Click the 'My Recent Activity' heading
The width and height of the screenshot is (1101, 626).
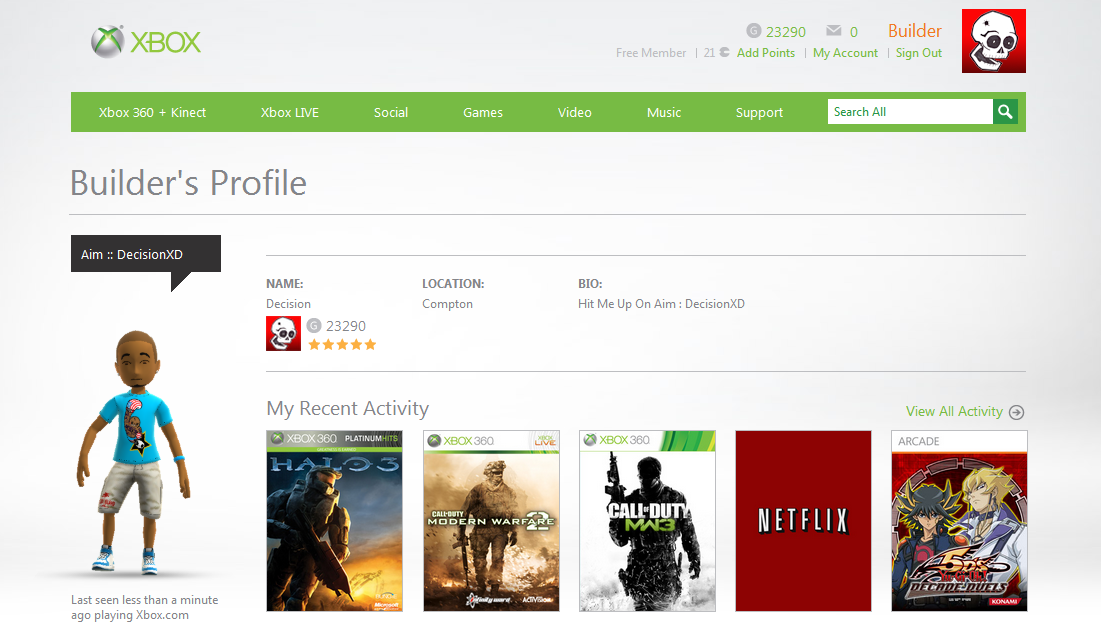tap(348, 408)
